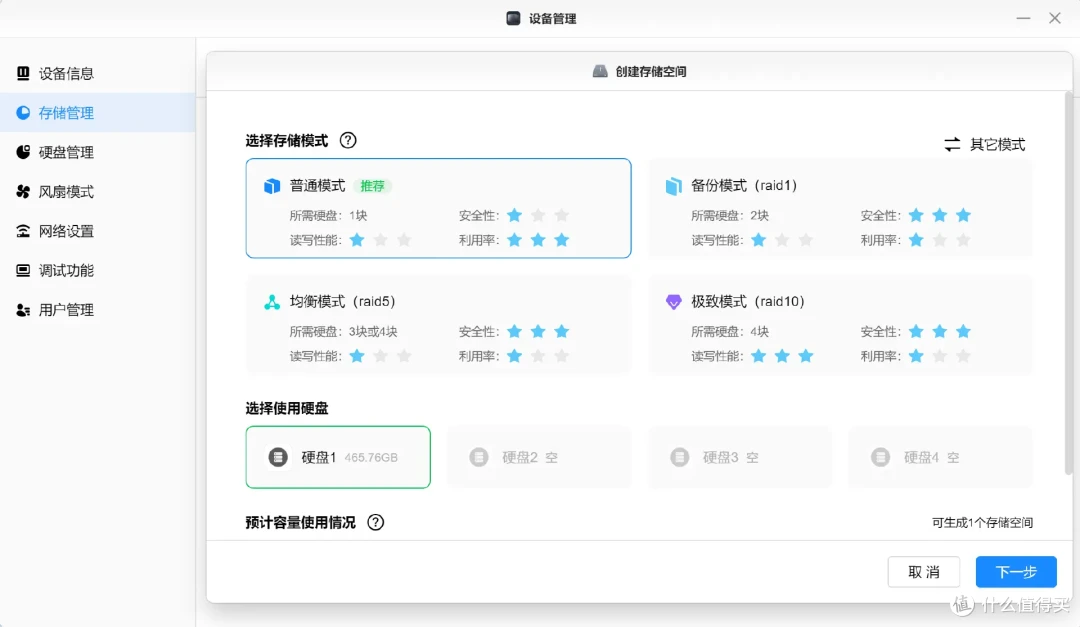Click help icon beside 选择存储模式

tap(348, 141)
